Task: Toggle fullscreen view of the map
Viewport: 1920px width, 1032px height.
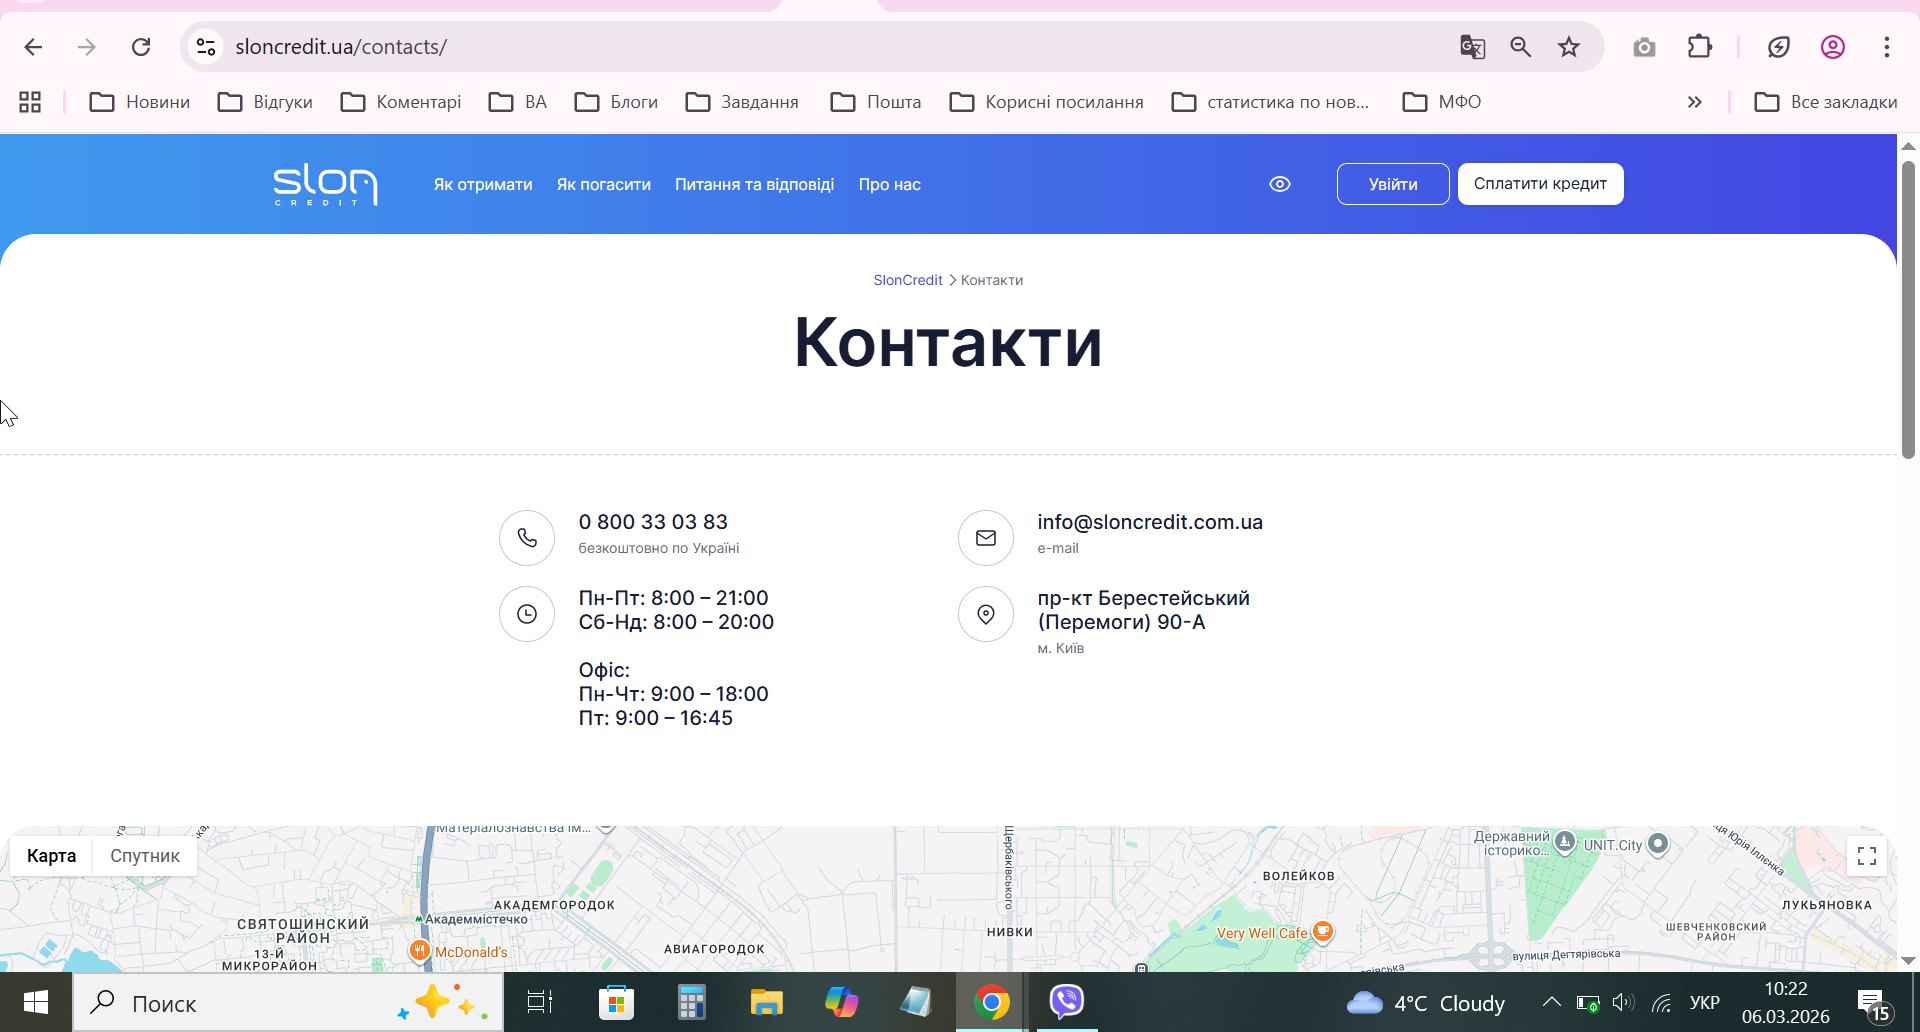Action: 1867,856
